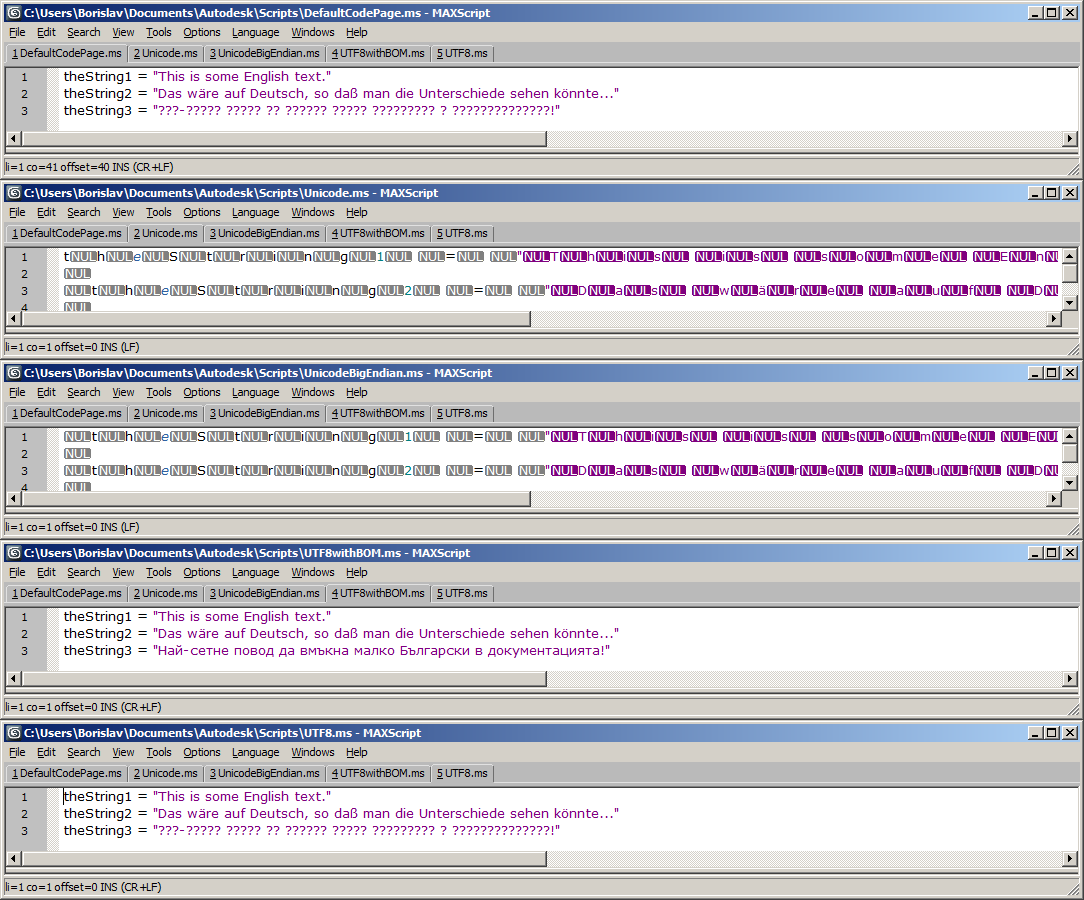Click theString2 on line 2 in UTF8.ms editor

[97, 814]
